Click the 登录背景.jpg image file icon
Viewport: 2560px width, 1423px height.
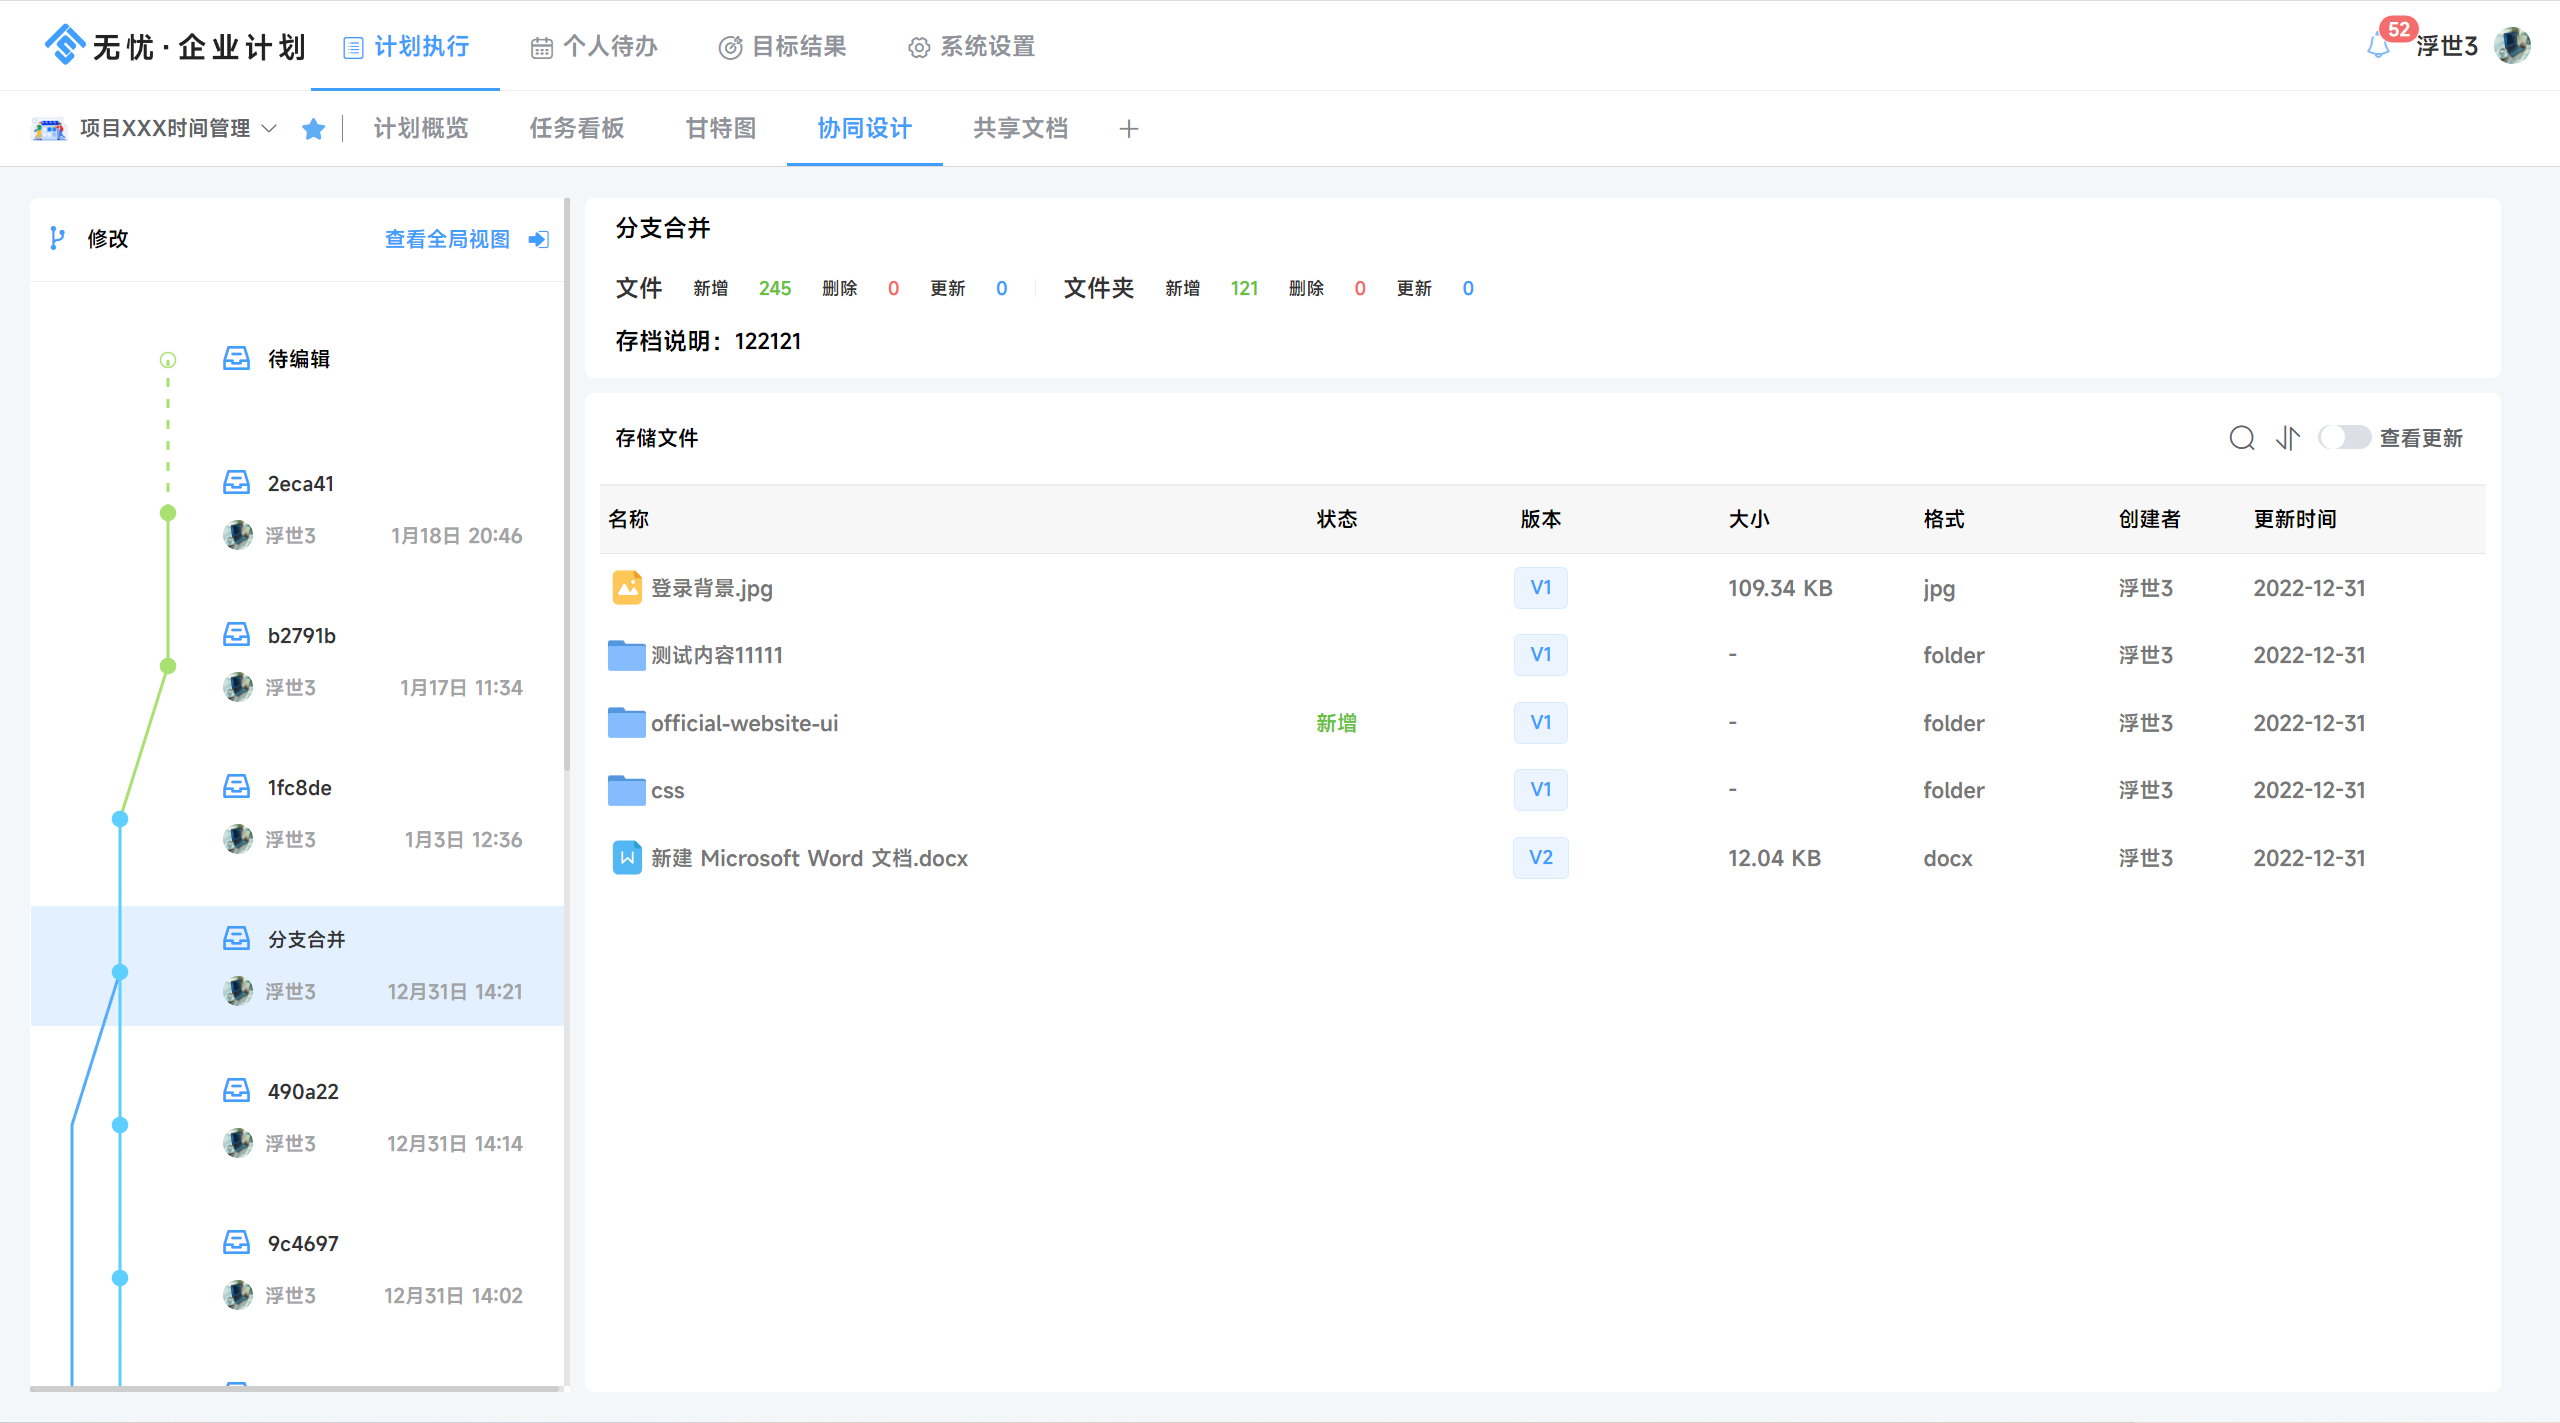coord(627,588)
